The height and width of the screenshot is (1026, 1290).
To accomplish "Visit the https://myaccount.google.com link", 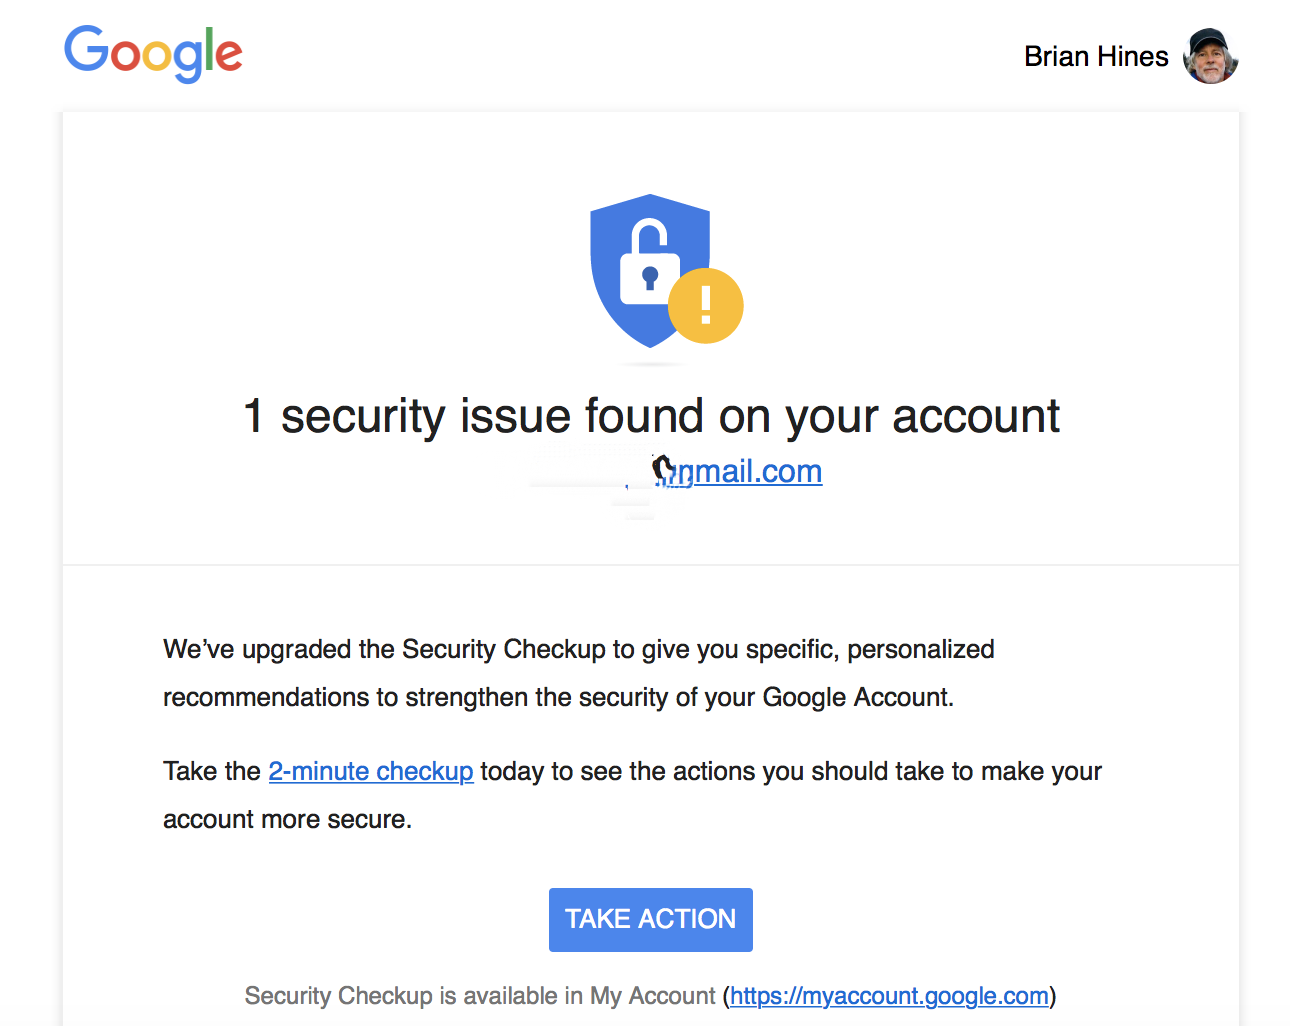I will coord(889,996).
